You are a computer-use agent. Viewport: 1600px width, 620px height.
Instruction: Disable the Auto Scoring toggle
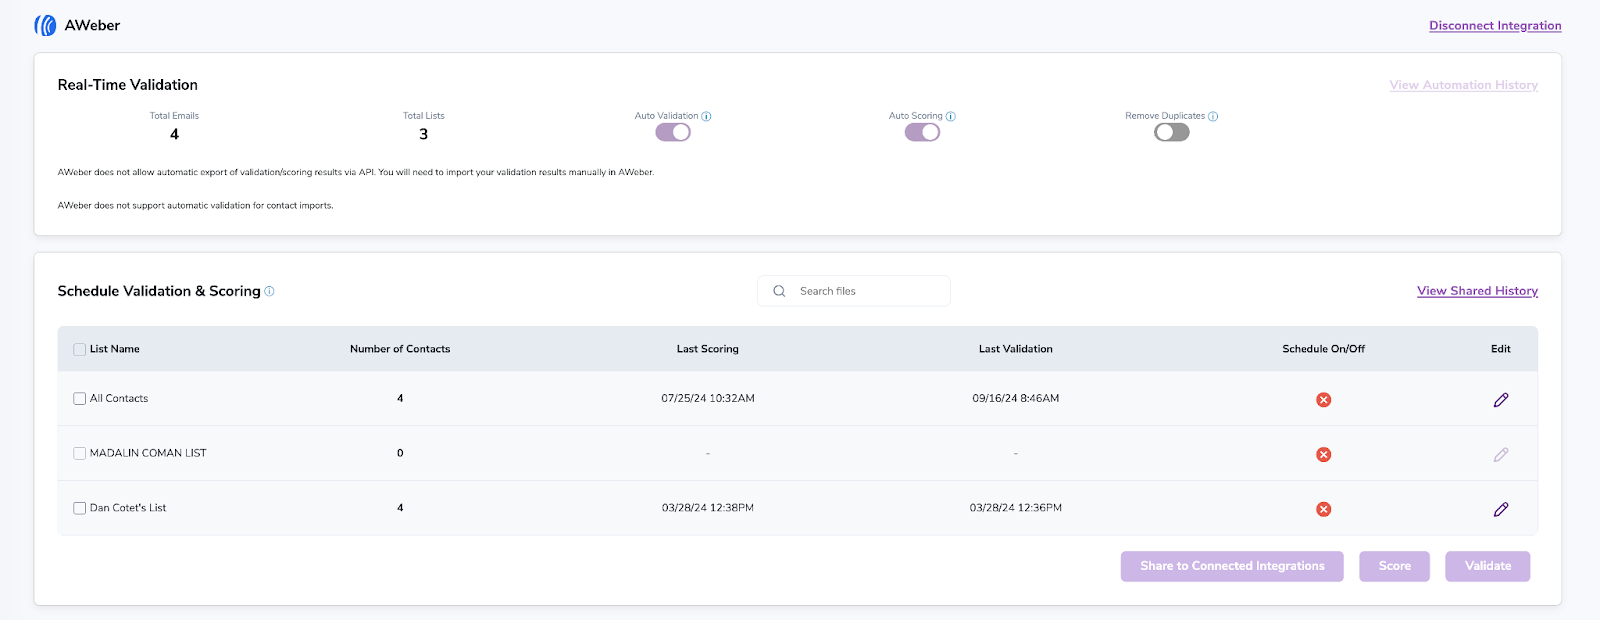(922, 132)
